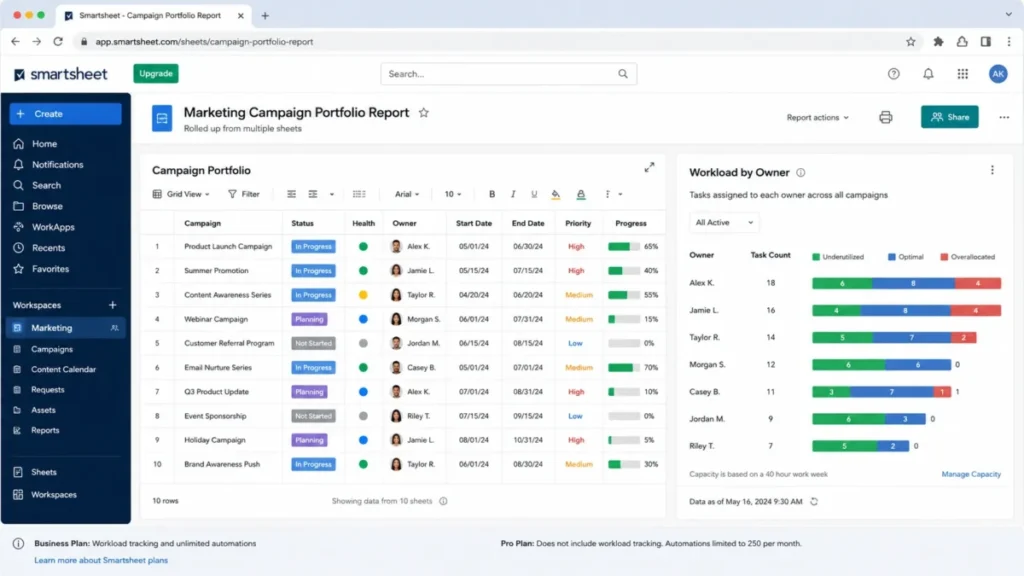Image resolution: width=1024 pixels, height=576 pixels.
Task: Open the AK account avatar
Action: point(998,74)
